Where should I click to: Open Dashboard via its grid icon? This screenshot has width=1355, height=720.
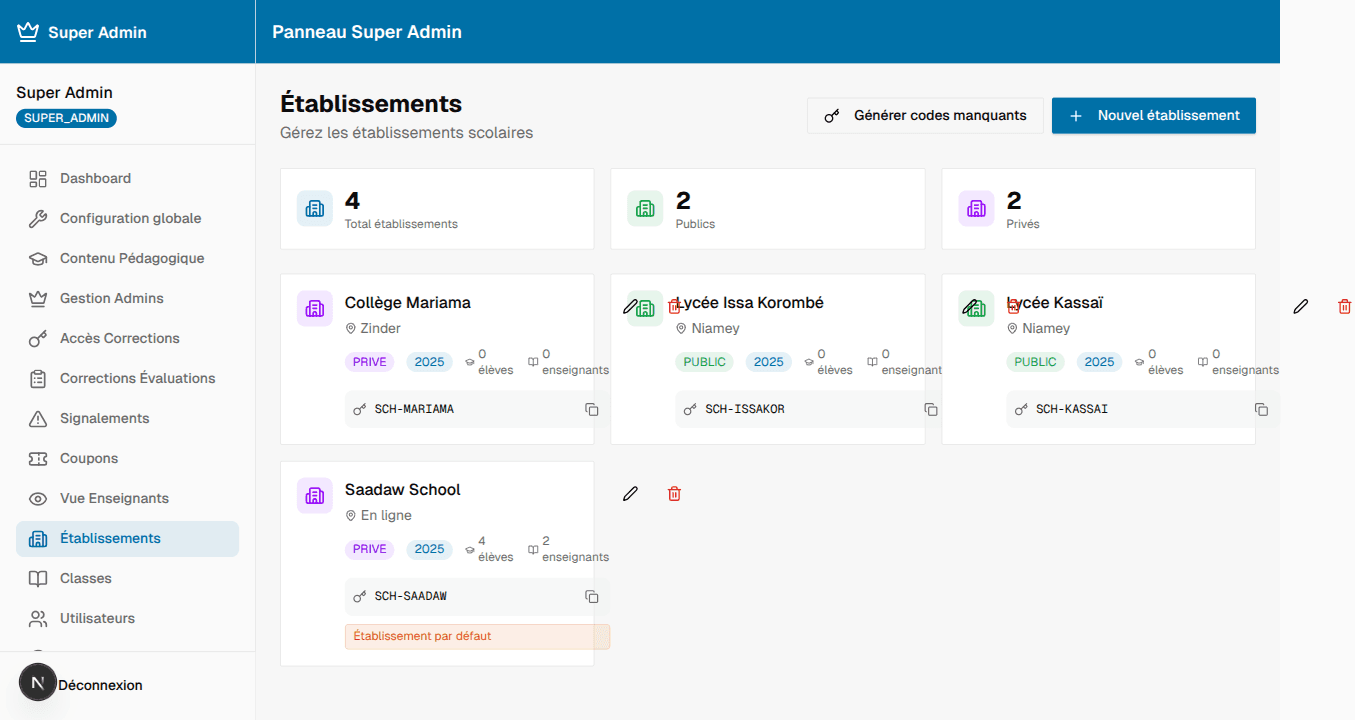pos(38,179)
